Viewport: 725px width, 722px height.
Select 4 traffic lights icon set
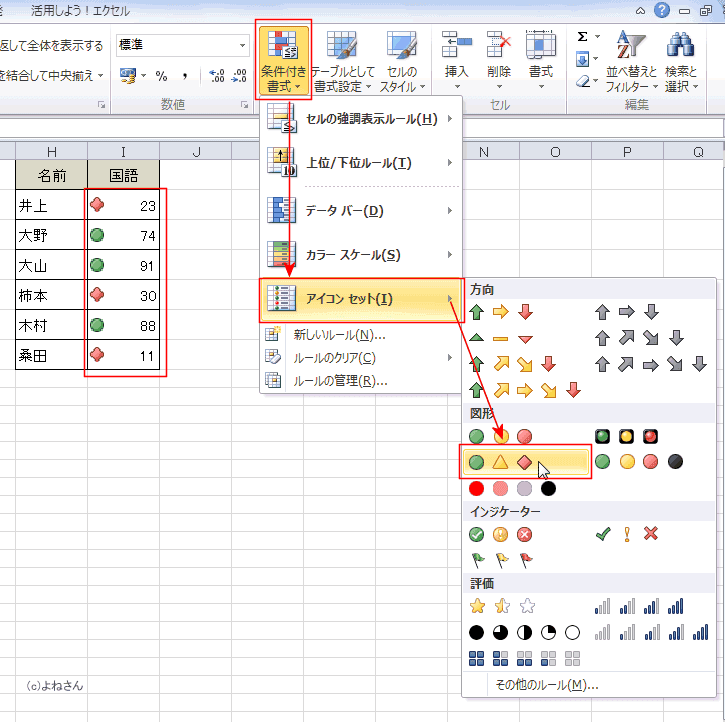pos(639,461)
